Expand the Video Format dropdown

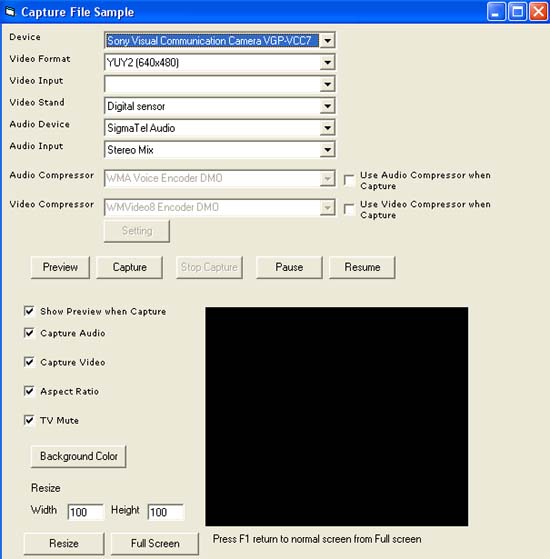coord(327,63)
